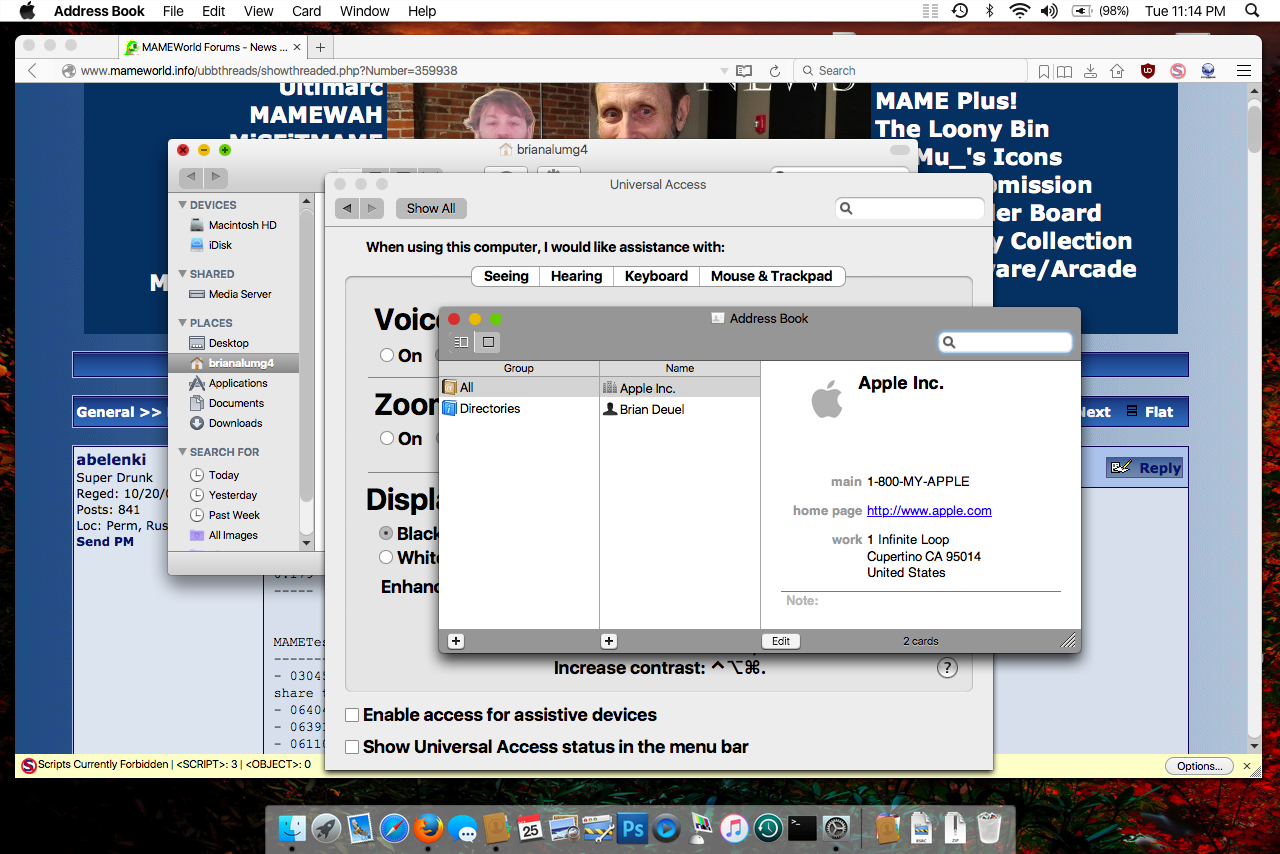Collapse DEVICES section in Finder sidebar

(x=182, y=205)
